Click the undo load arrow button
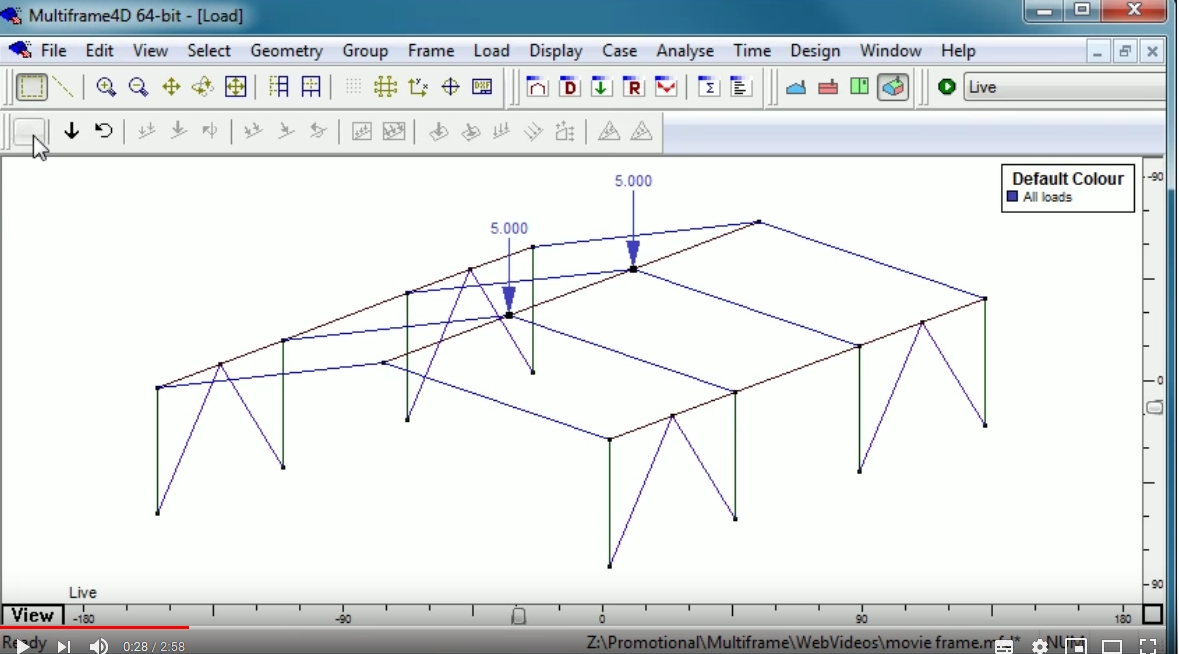1179x654 pixels. pyautogui.click(x=103, y=130)
